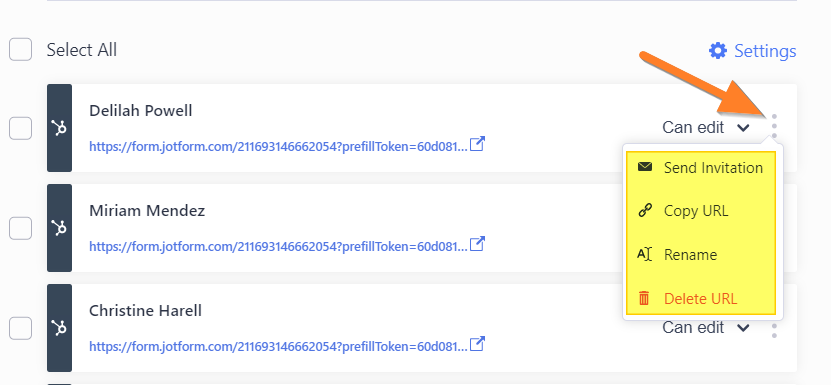
Task: Click the Settings gear icon
Action: tap(718, 51)
